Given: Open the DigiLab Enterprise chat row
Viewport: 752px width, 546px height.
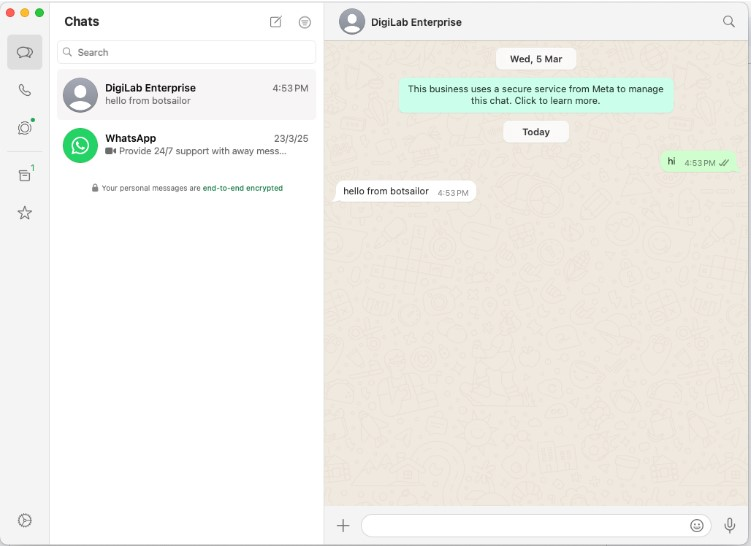Looking at the screenshot, I should tap(187, 95).
